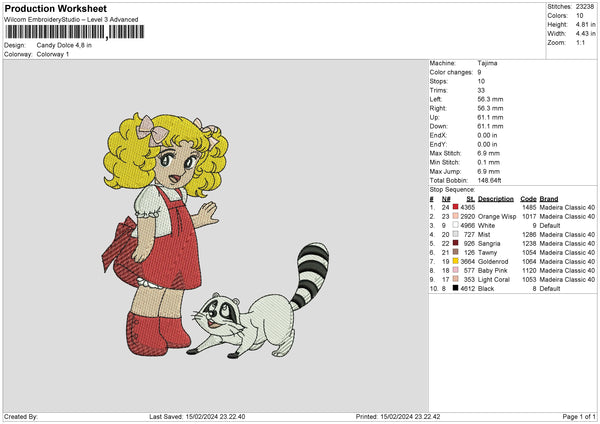Click the Baby Pink color swatch
The image size is (600, 424).
[455, 270]
